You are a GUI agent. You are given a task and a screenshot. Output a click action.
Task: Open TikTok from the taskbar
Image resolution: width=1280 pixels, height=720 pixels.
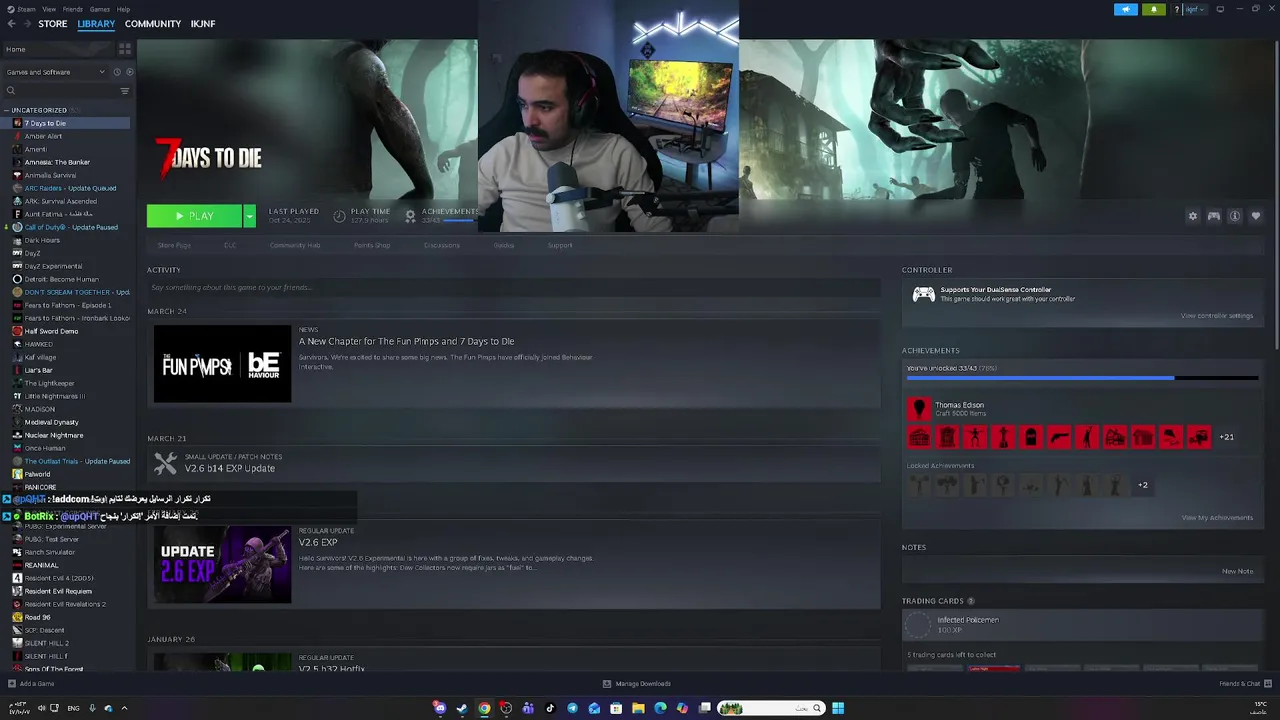coord(550,708)
